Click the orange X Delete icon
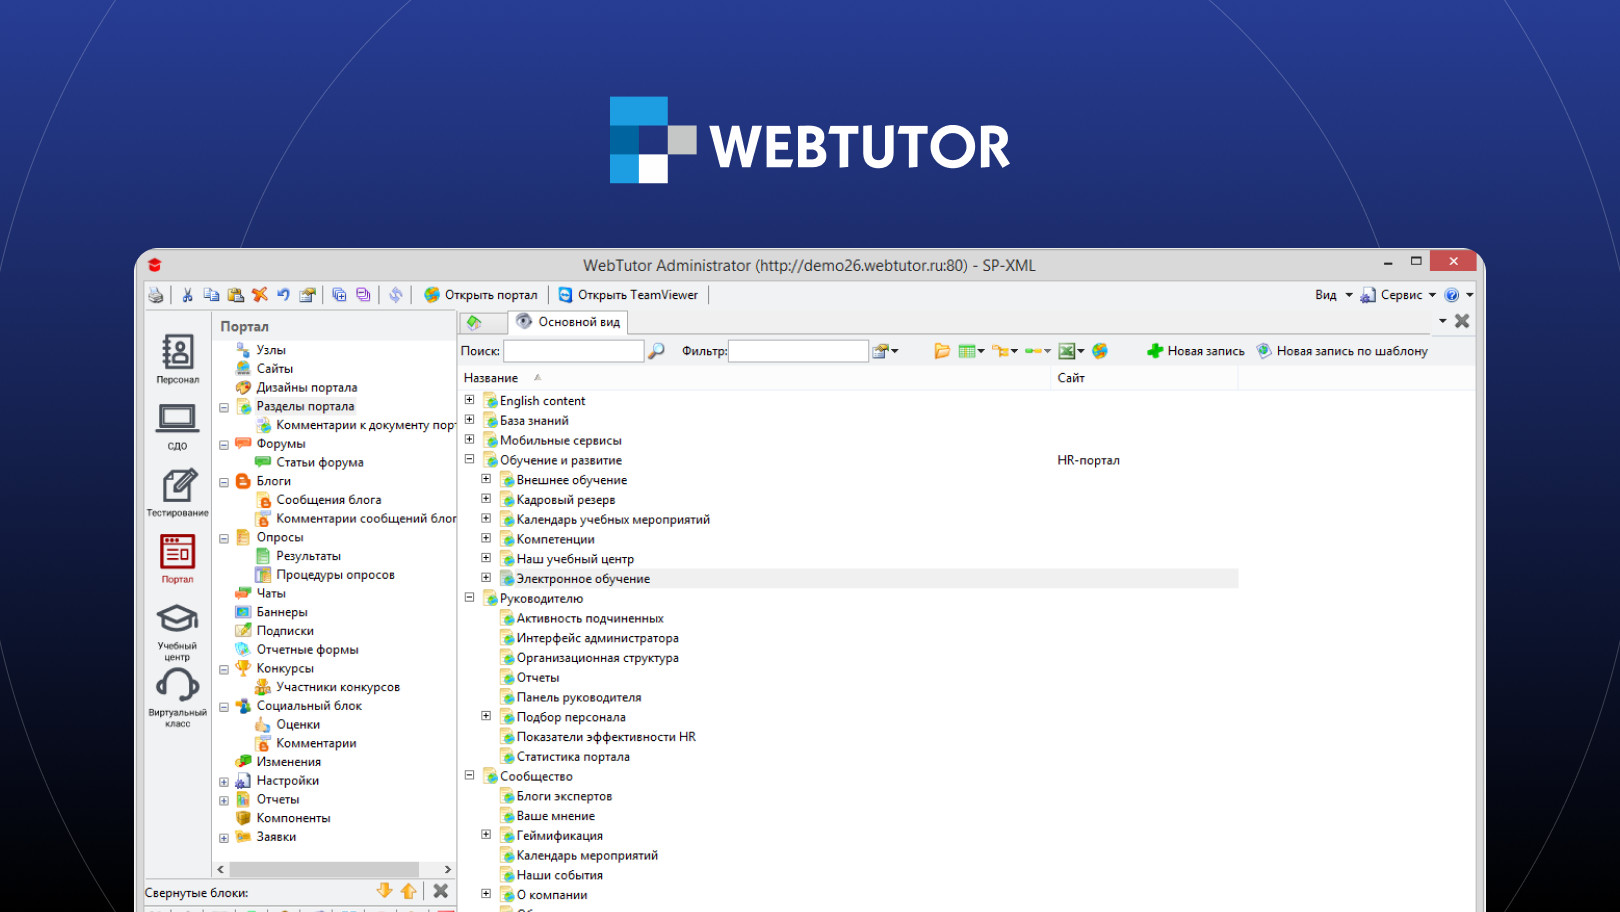1620x912 pixels. click(x=260, y=295)
